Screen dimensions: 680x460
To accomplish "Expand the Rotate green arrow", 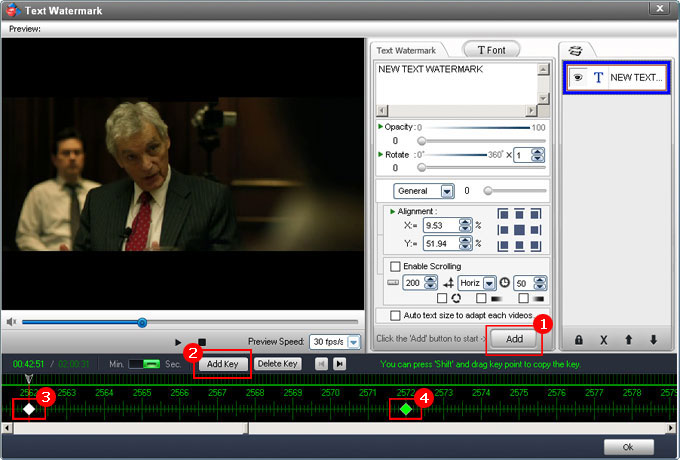I will [380, 154].
